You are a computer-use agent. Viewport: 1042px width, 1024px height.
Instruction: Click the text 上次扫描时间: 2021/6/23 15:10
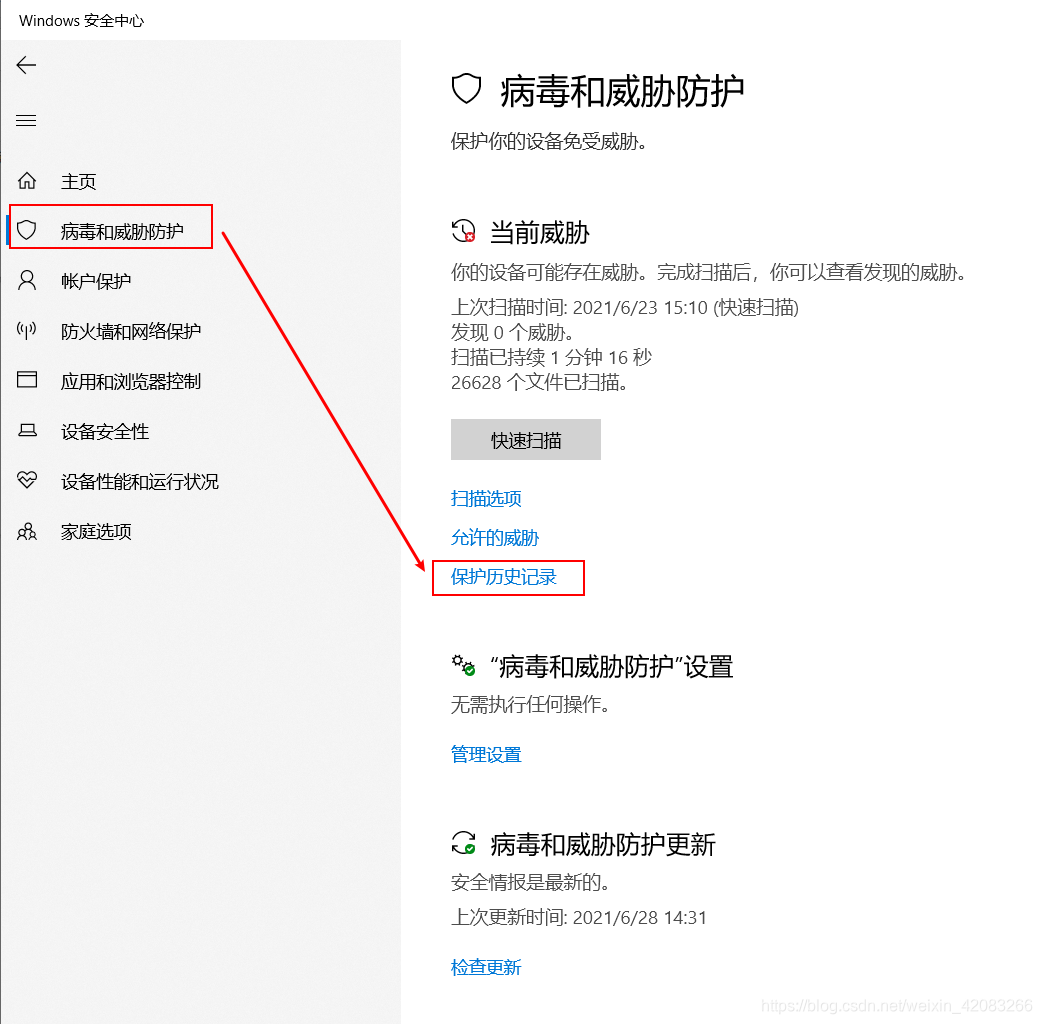[x=579, y=307]
